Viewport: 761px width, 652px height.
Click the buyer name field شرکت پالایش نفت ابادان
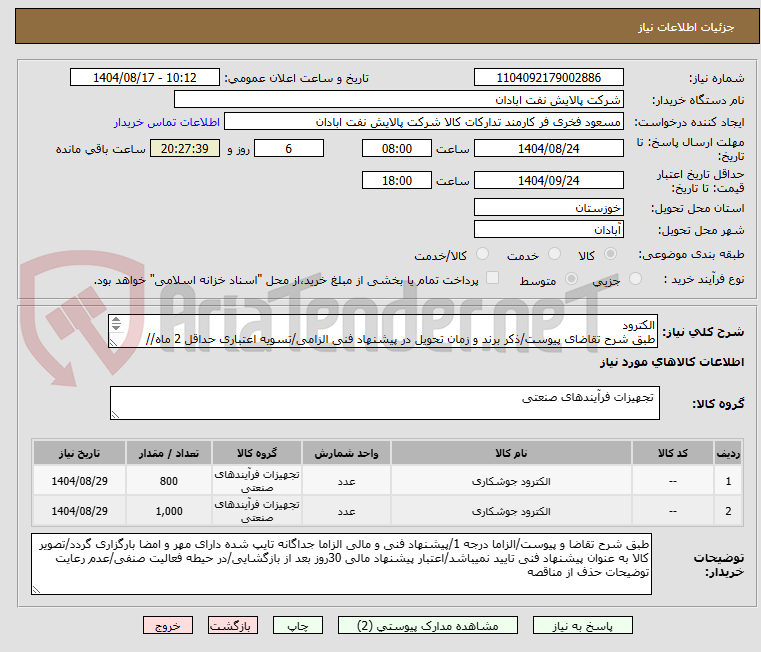(x=398, y=100)
